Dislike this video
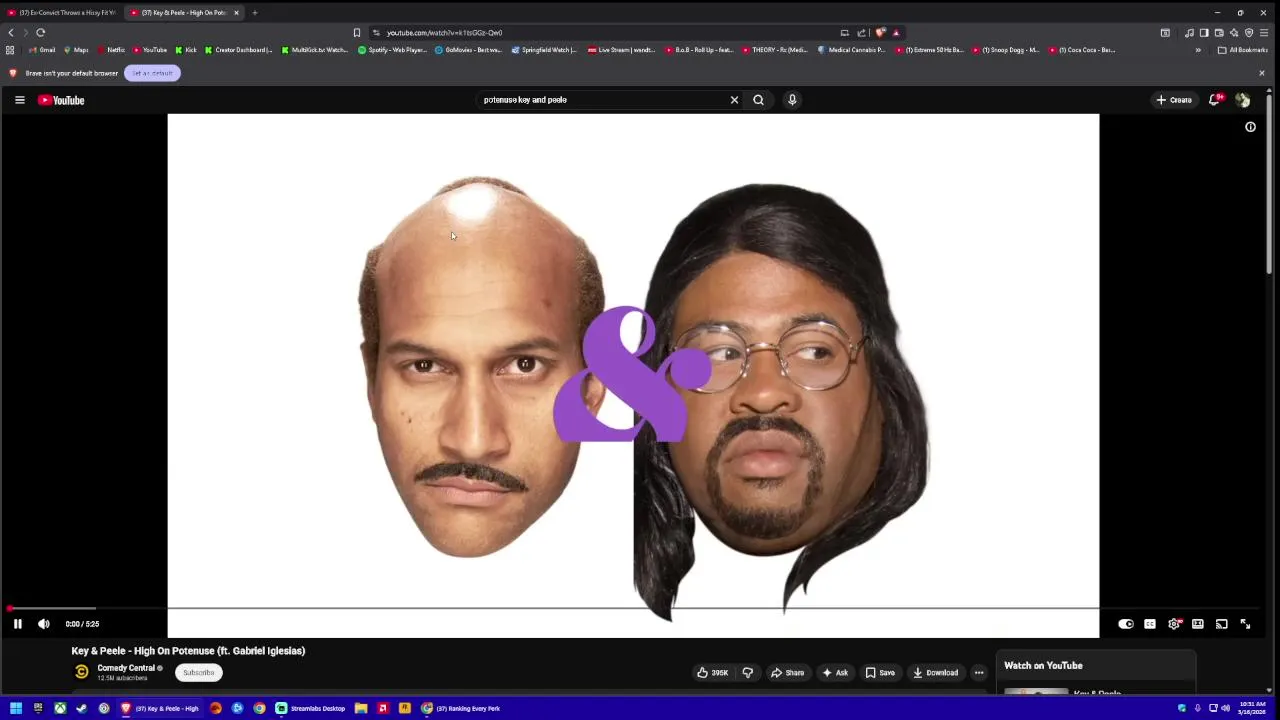 pyautogui.click(x=748, y=673)
